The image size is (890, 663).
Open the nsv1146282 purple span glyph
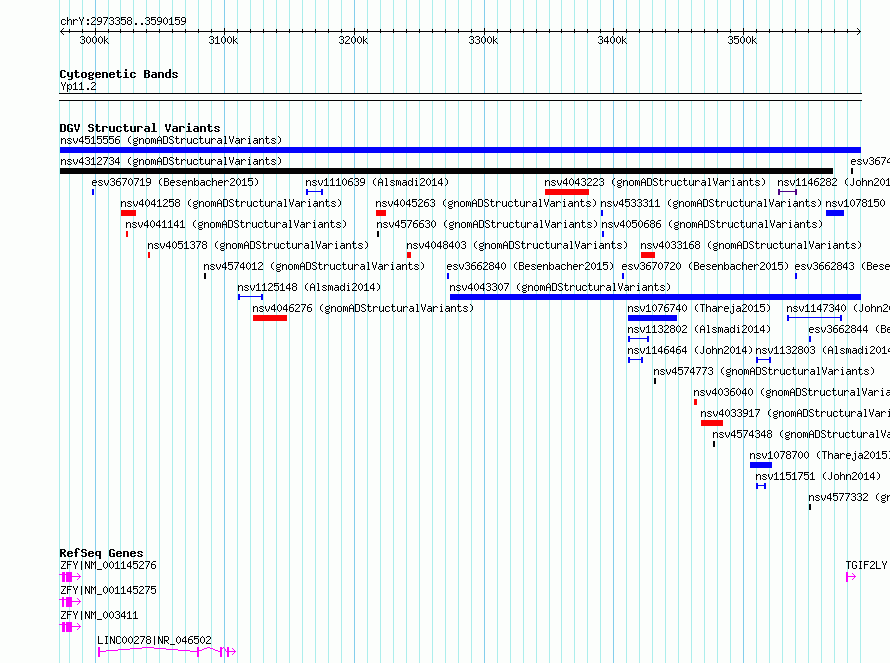tap(787, 192)
